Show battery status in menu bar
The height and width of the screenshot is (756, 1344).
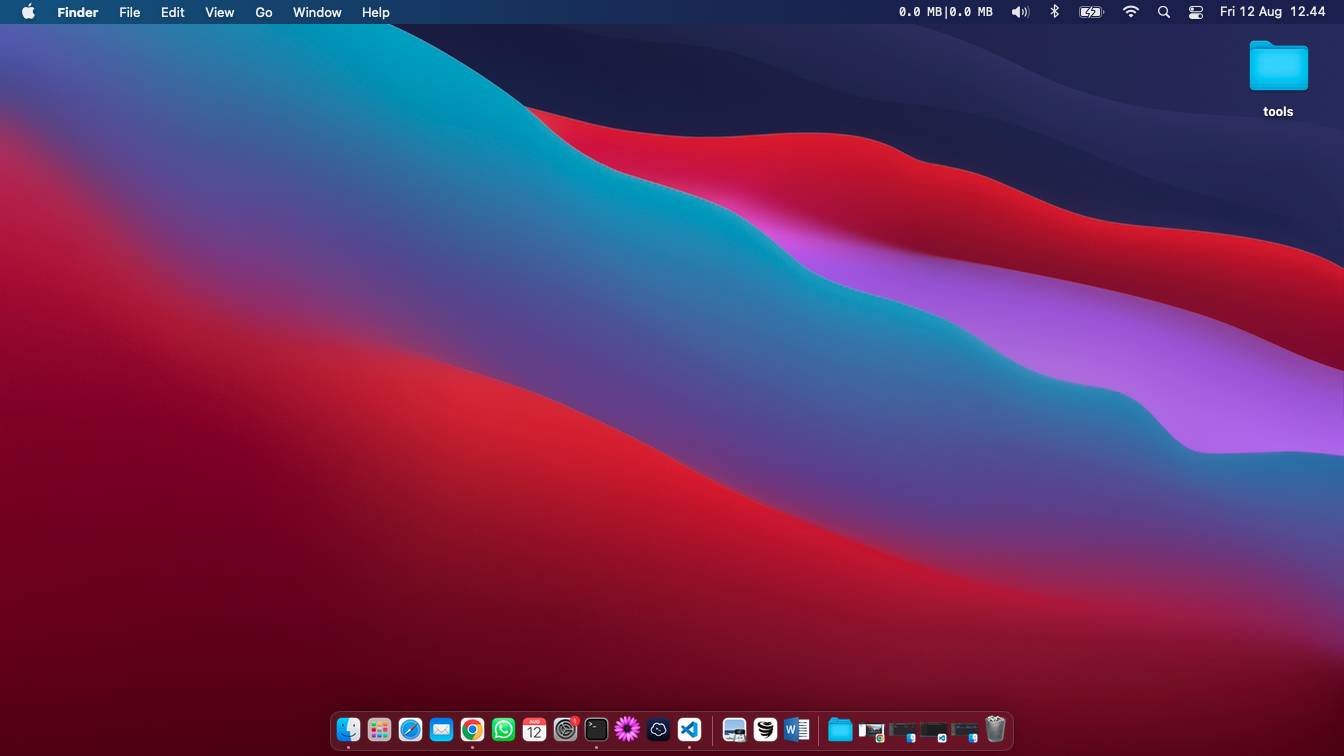pos(1091,12)
